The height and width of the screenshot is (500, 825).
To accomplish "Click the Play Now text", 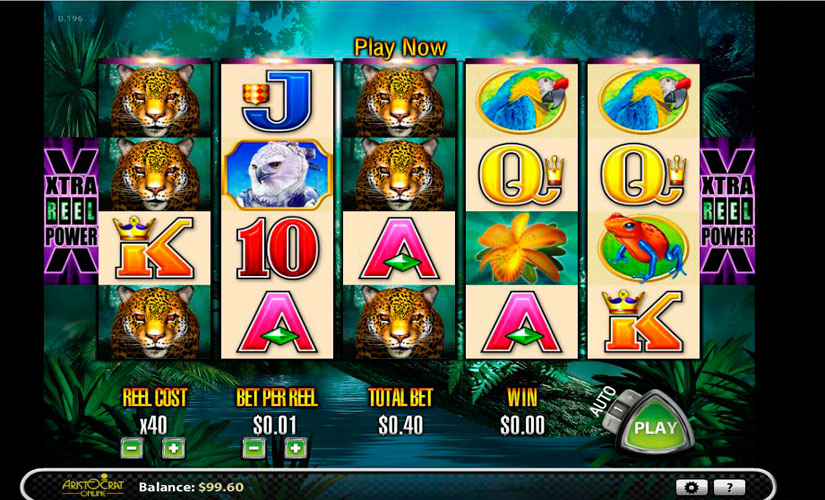I will [400, 48].
